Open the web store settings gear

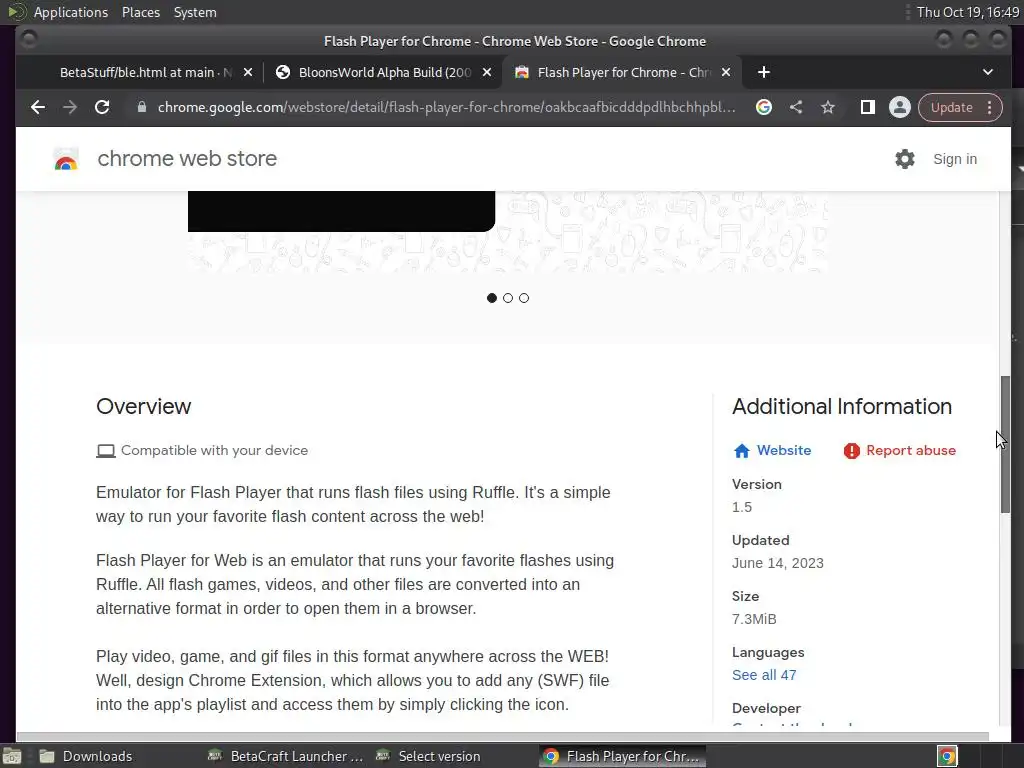[x=904, y=159]
